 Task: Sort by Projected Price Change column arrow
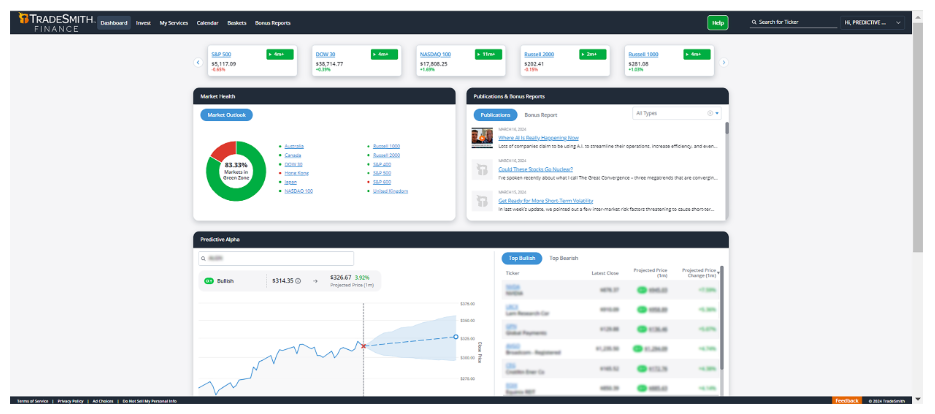(x=718, y=273)
